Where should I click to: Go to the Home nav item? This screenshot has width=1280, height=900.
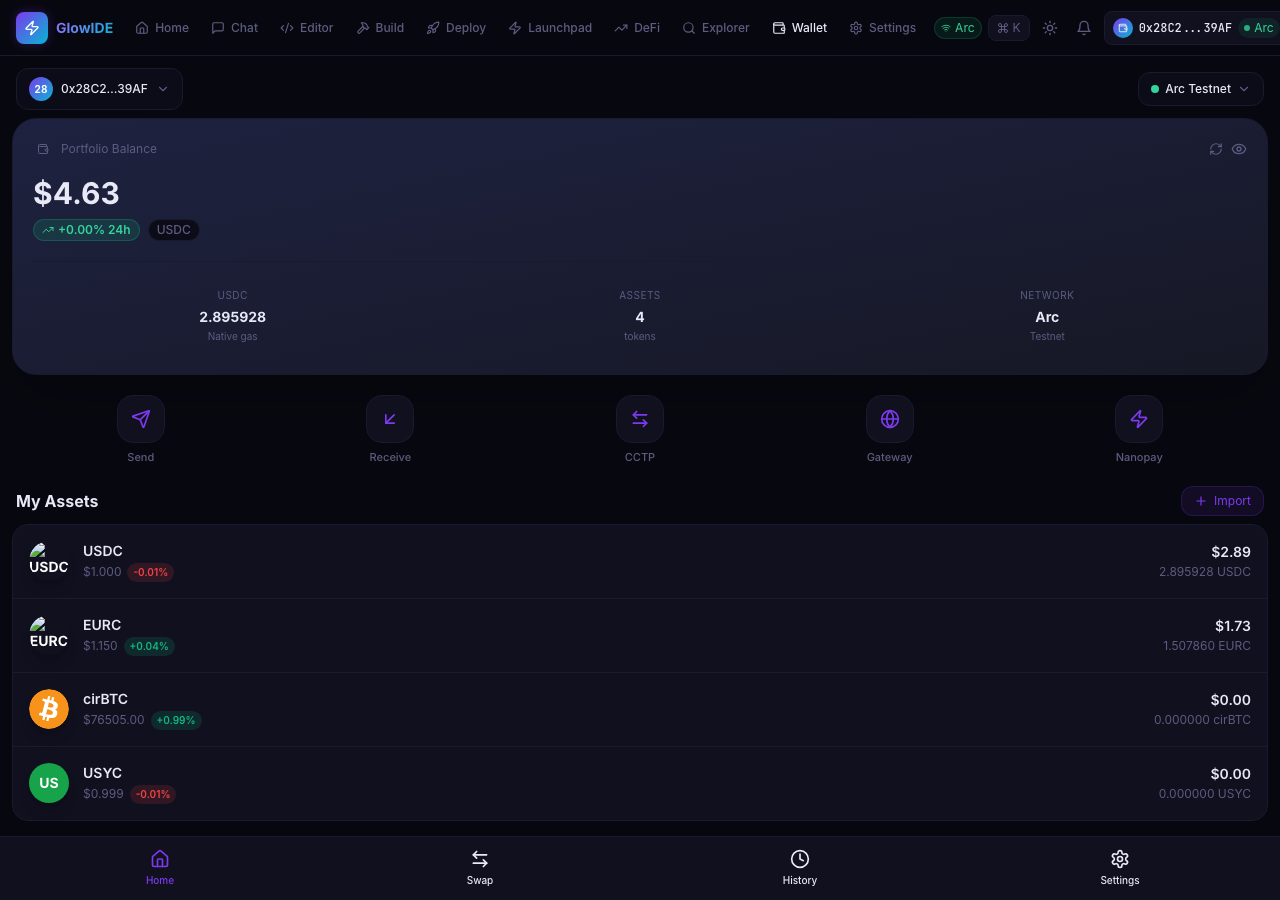pos(162,28)
